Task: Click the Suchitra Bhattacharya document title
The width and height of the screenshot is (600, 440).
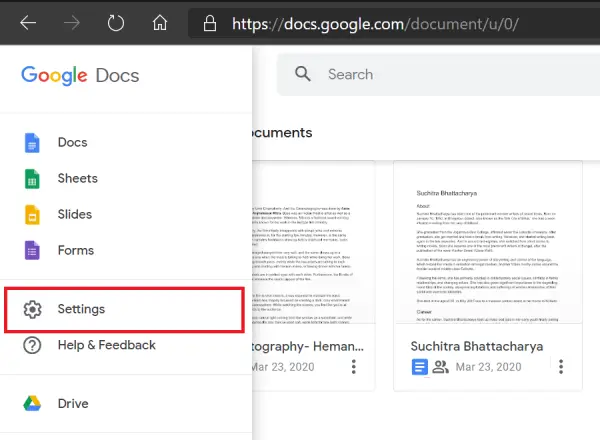Action: (477, 346)
